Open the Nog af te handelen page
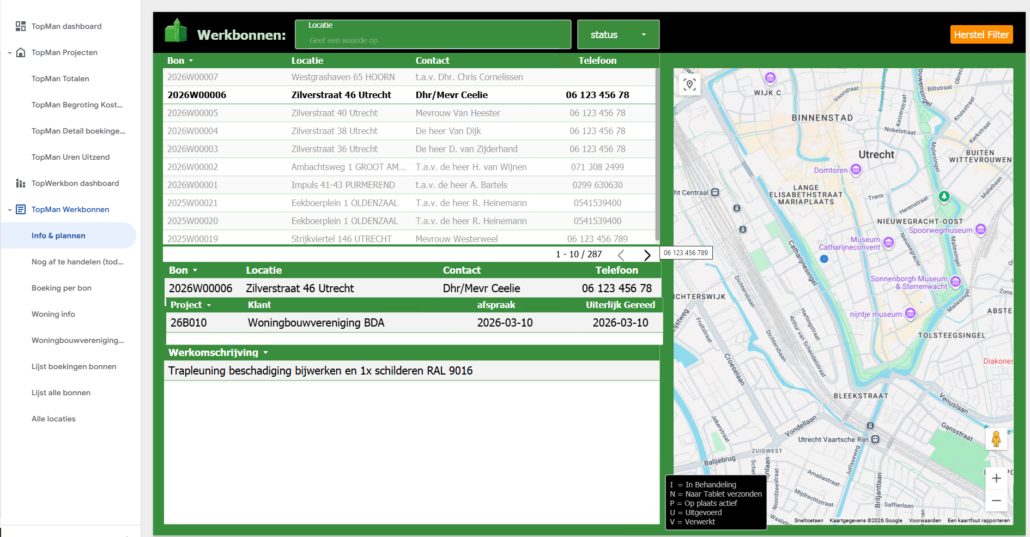 [78, 262]
